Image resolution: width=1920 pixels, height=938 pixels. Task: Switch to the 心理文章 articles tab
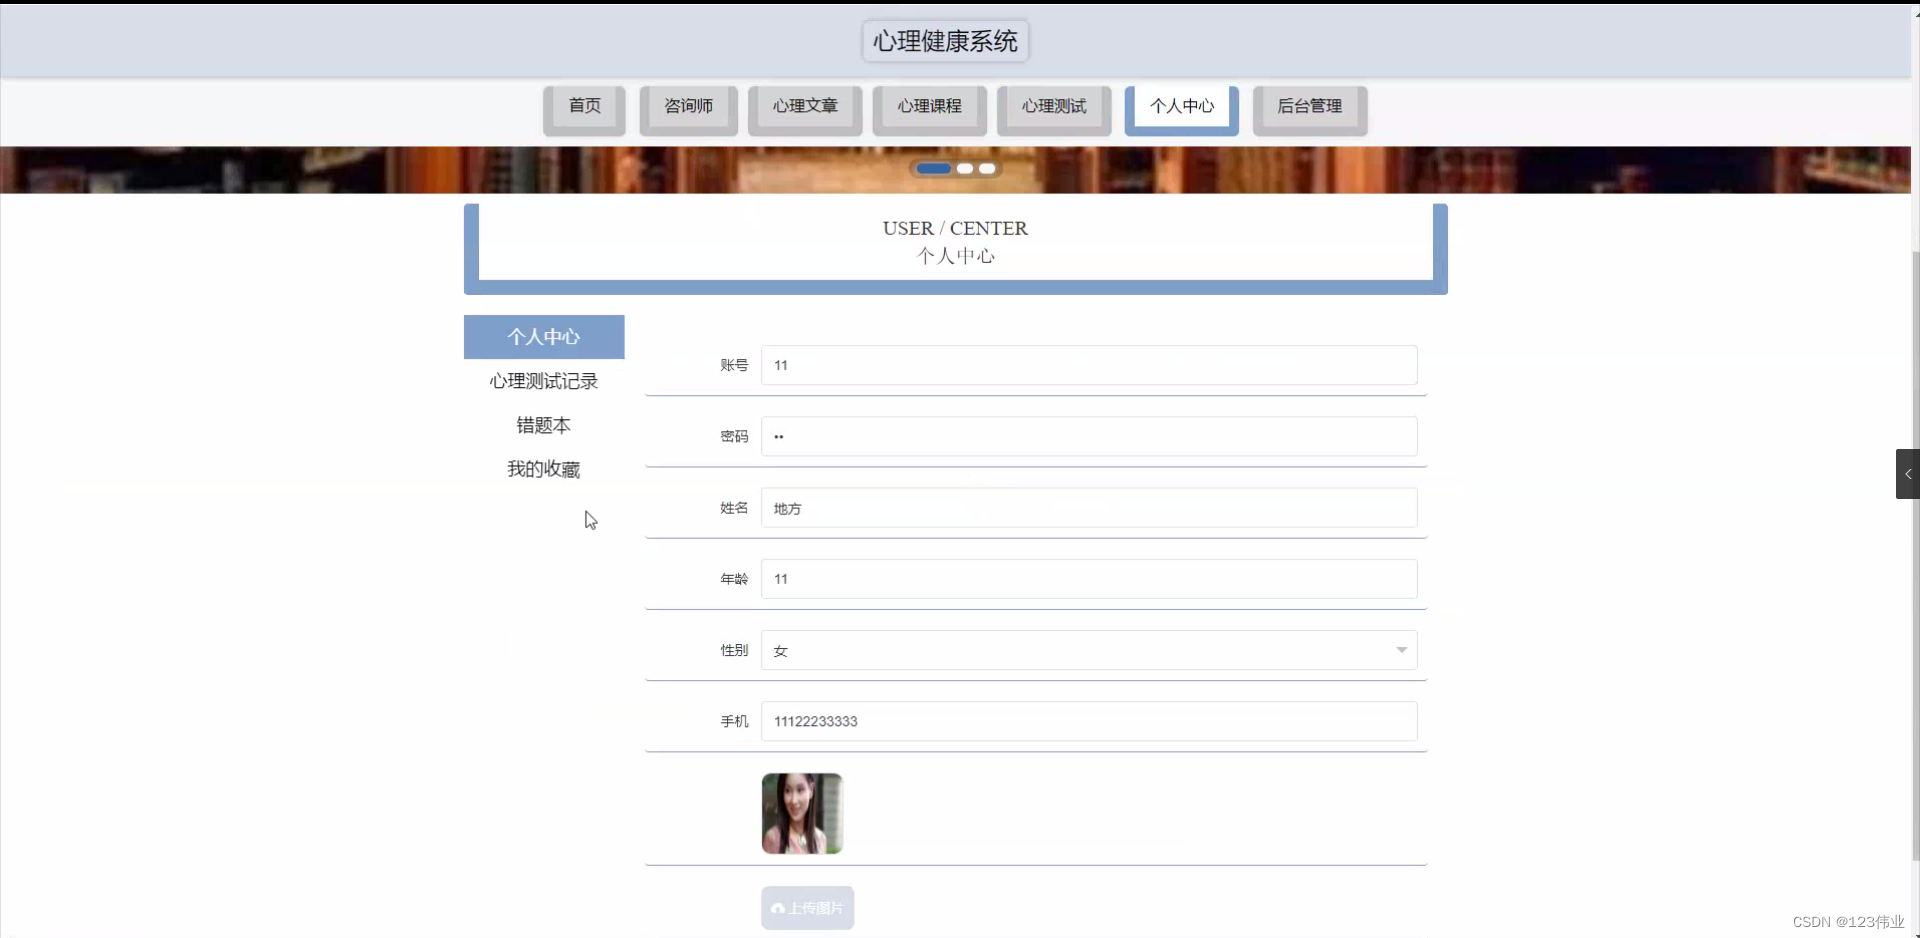pos(805,105)
